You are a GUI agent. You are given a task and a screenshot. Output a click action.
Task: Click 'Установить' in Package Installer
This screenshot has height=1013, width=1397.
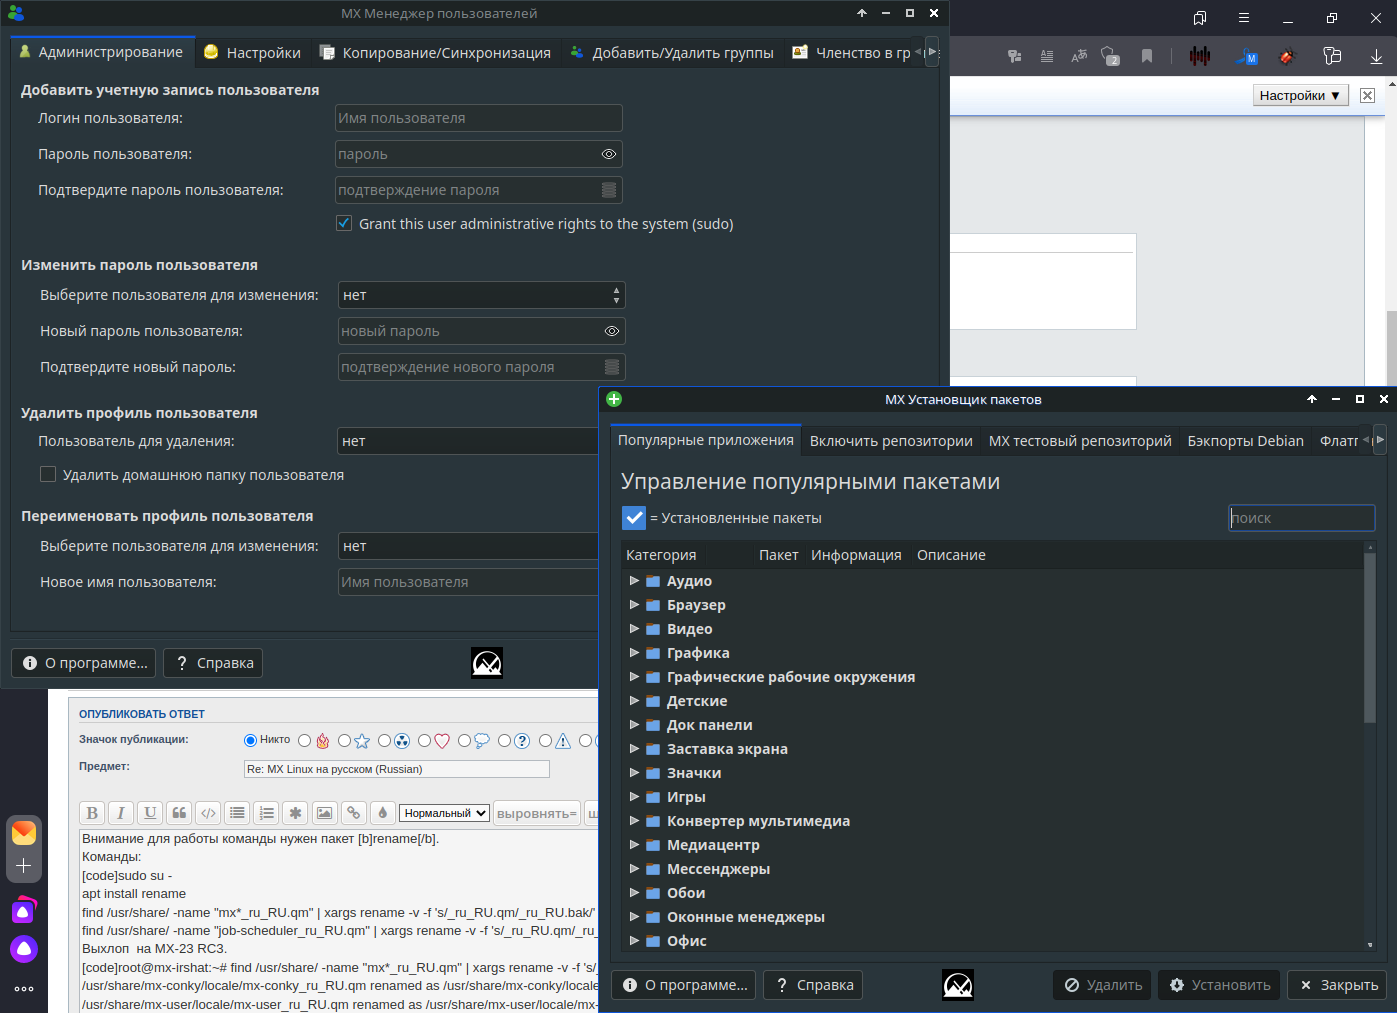[1220, 985]
